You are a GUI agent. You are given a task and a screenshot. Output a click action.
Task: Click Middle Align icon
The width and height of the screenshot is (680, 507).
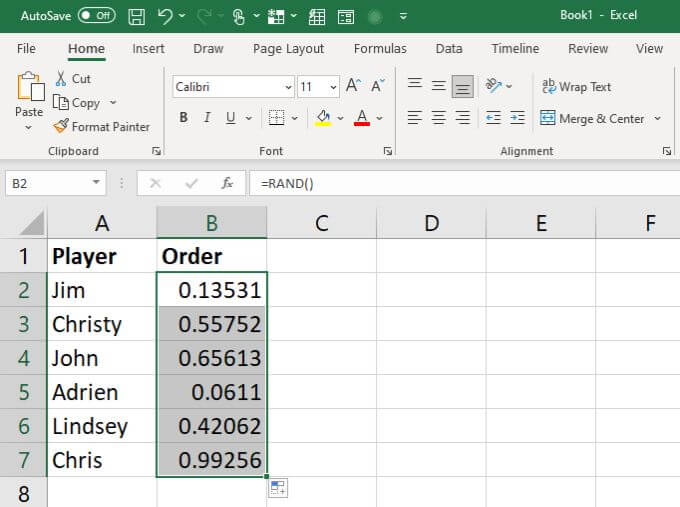438,85
